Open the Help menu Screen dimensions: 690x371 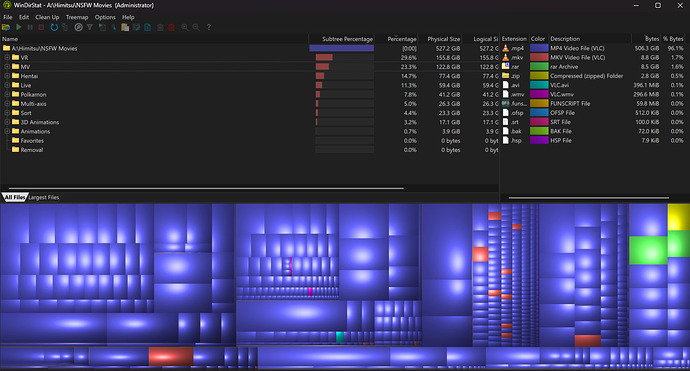tap(128, 17)
